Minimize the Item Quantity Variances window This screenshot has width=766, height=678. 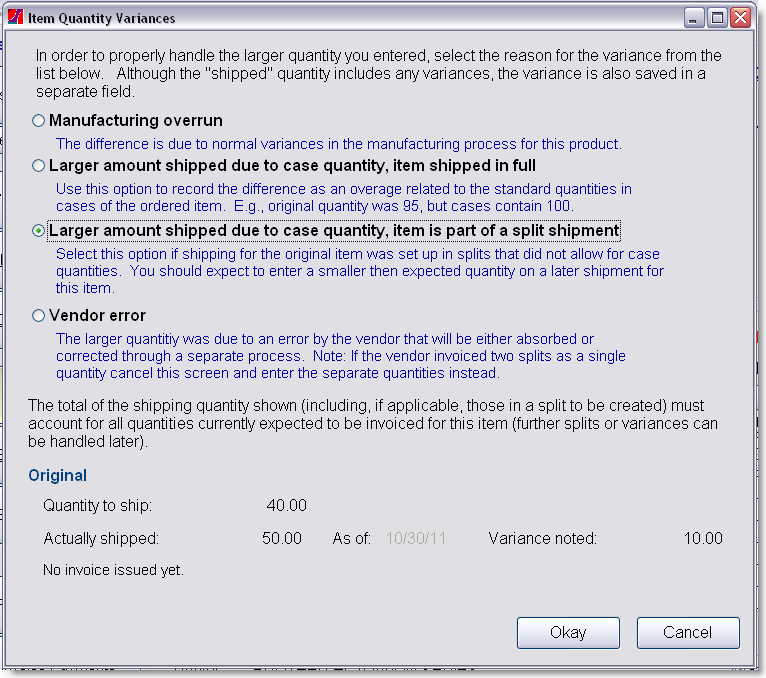(x=694, y=18)
